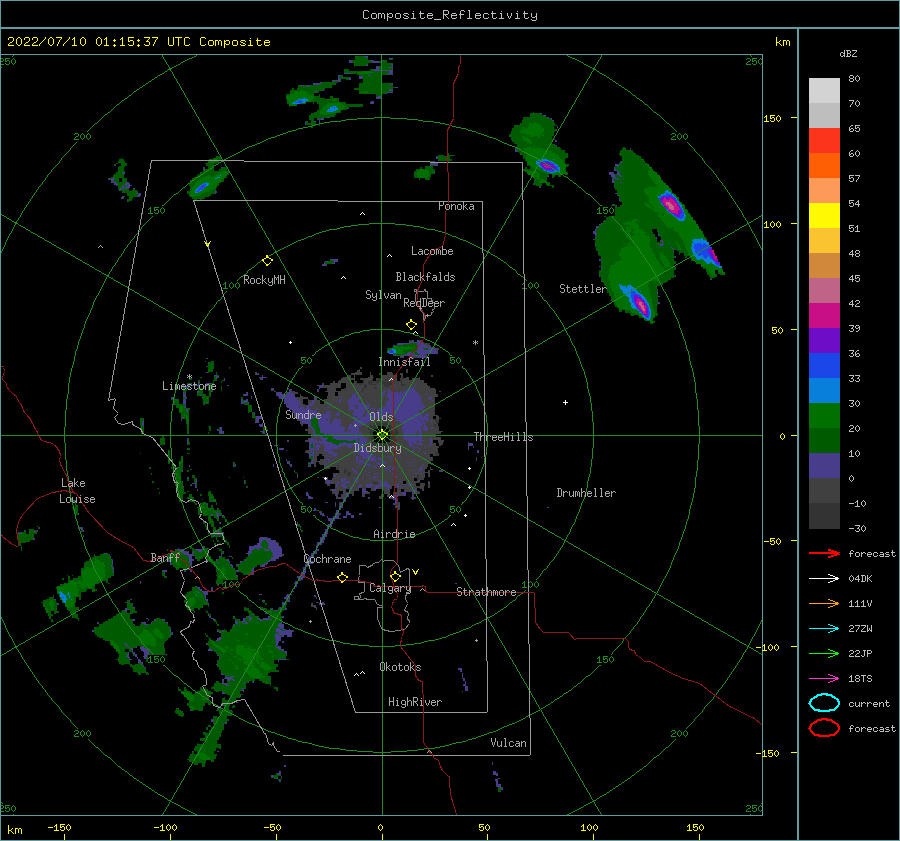Click the HighRiver label
900x841 pixels.
click(415, 702)
